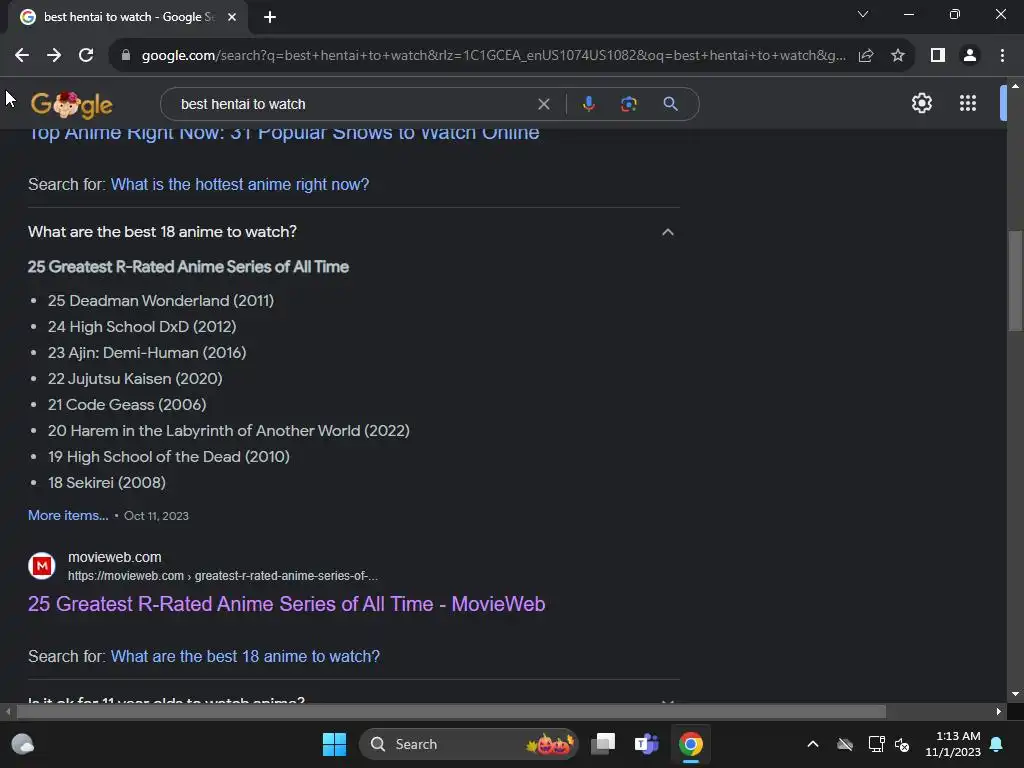The image size is (1024, 768).
Task: Click horizontal scrollbar right arrow
Action: coord(999,711)
